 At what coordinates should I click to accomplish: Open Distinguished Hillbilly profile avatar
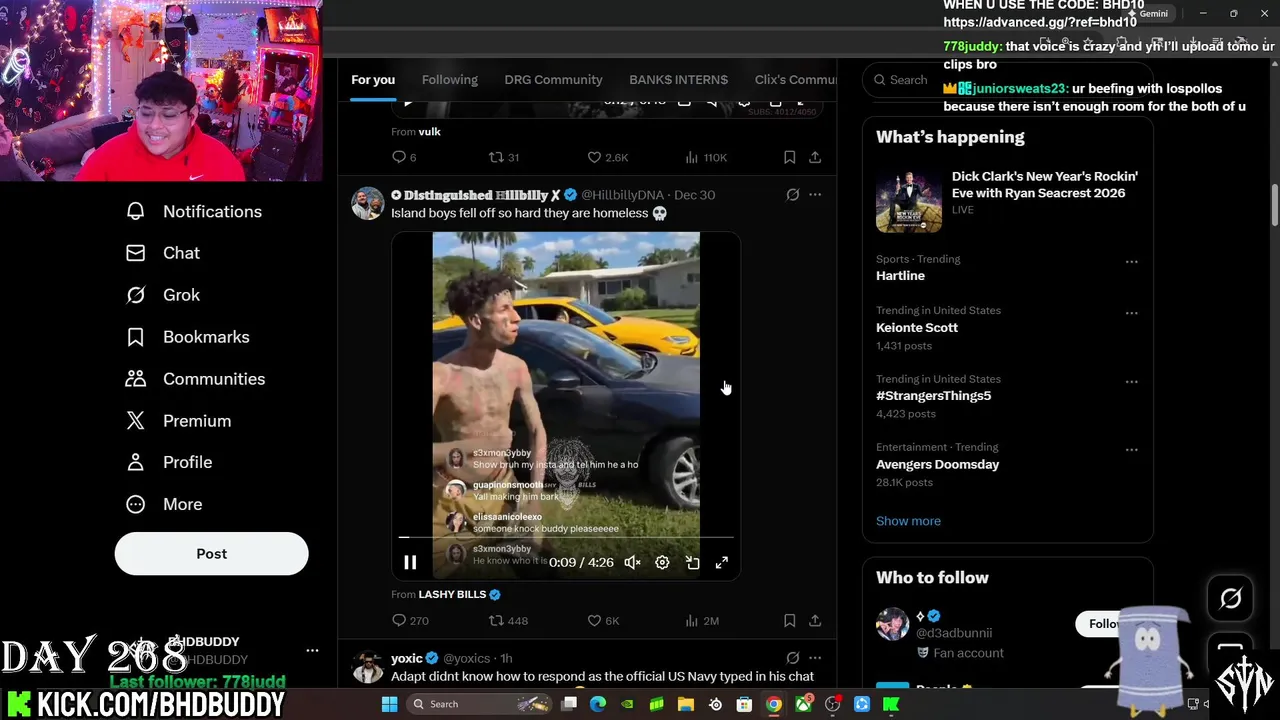[x=367, y=203]
